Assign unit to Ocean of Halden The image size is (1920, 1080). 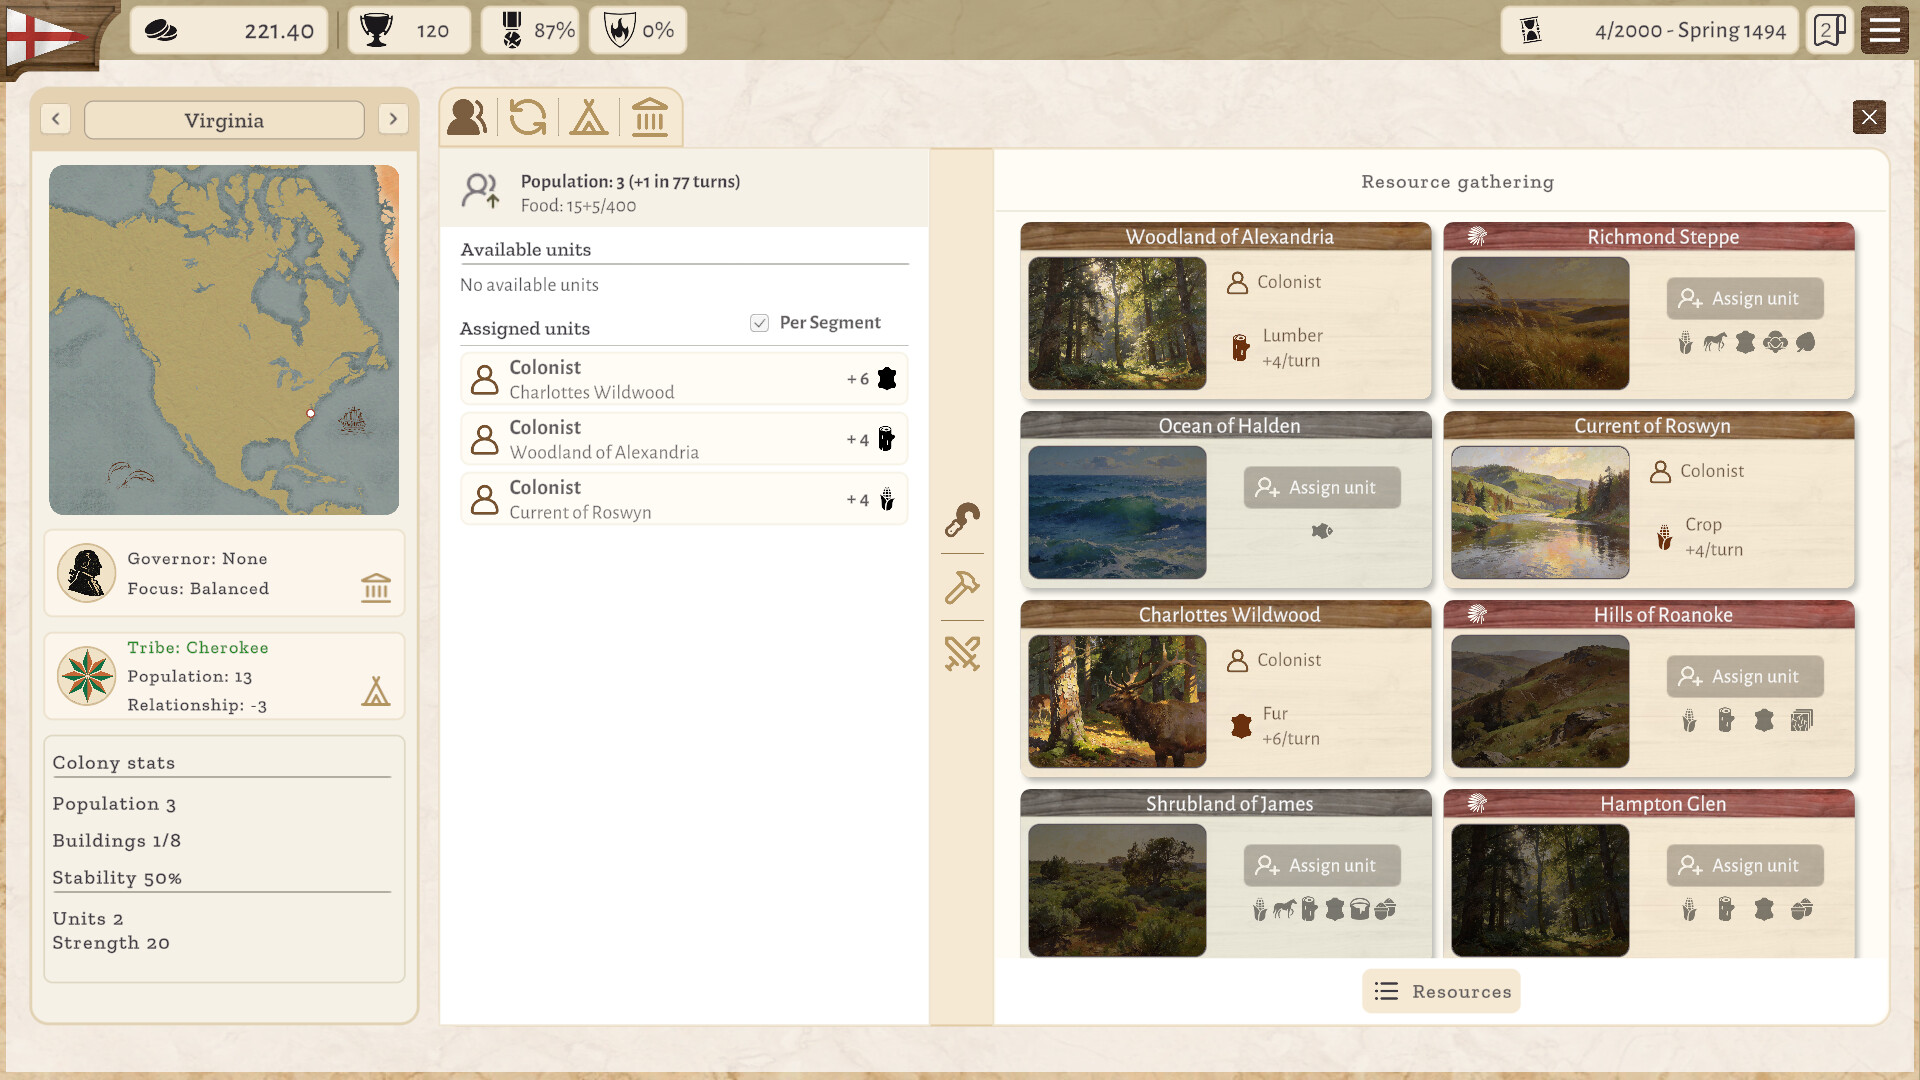point(1322,488)
